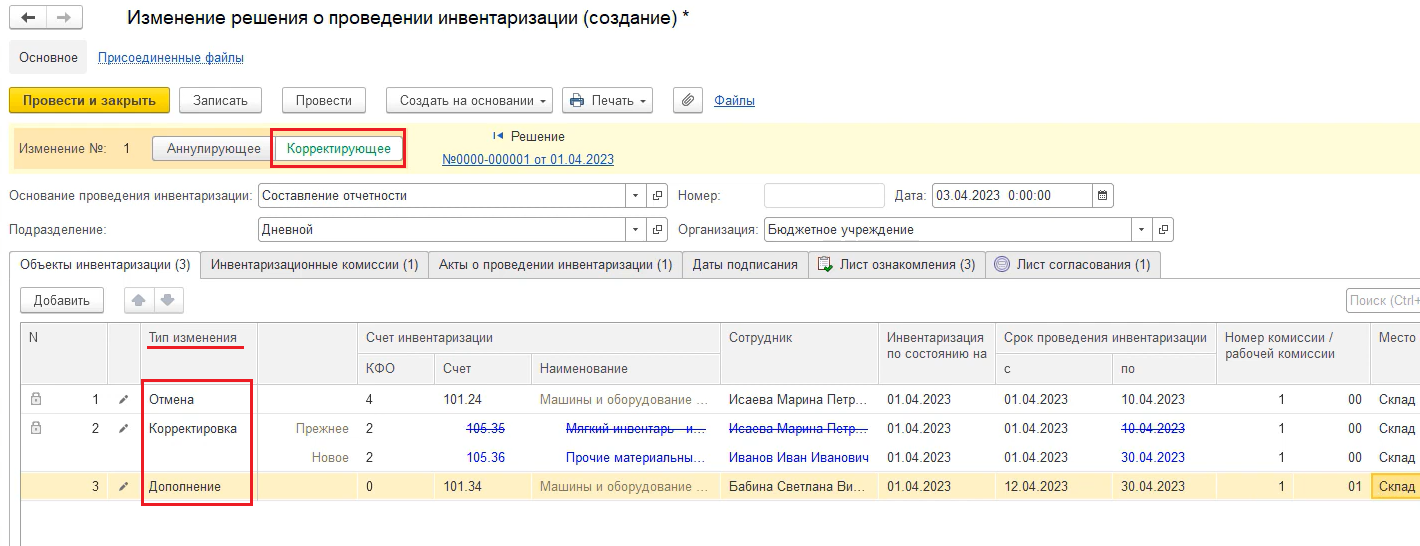This screenshot has width=1420, height=546.
Task: Click the Записать button
Action: pyautogui.click(x=220, y=100)
